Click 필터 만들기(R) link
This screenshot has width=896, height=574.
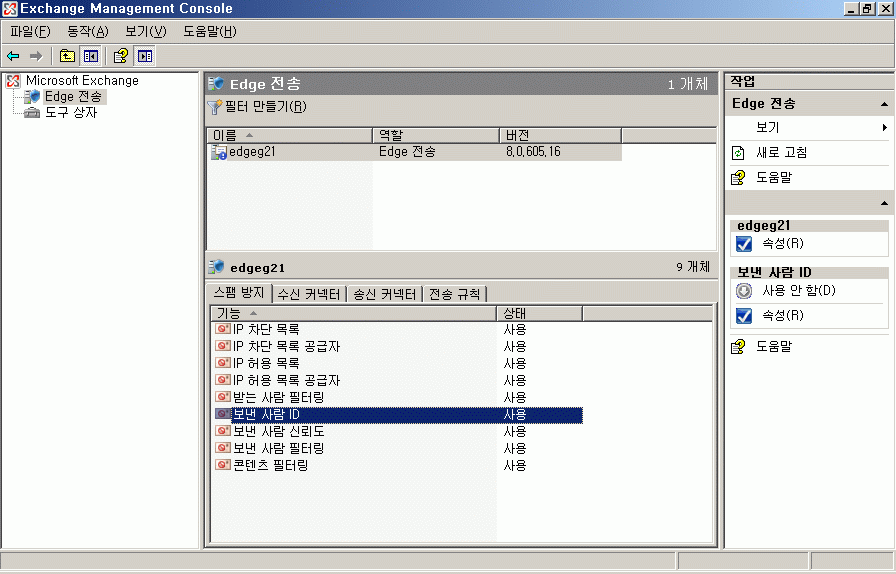(266, 107)
